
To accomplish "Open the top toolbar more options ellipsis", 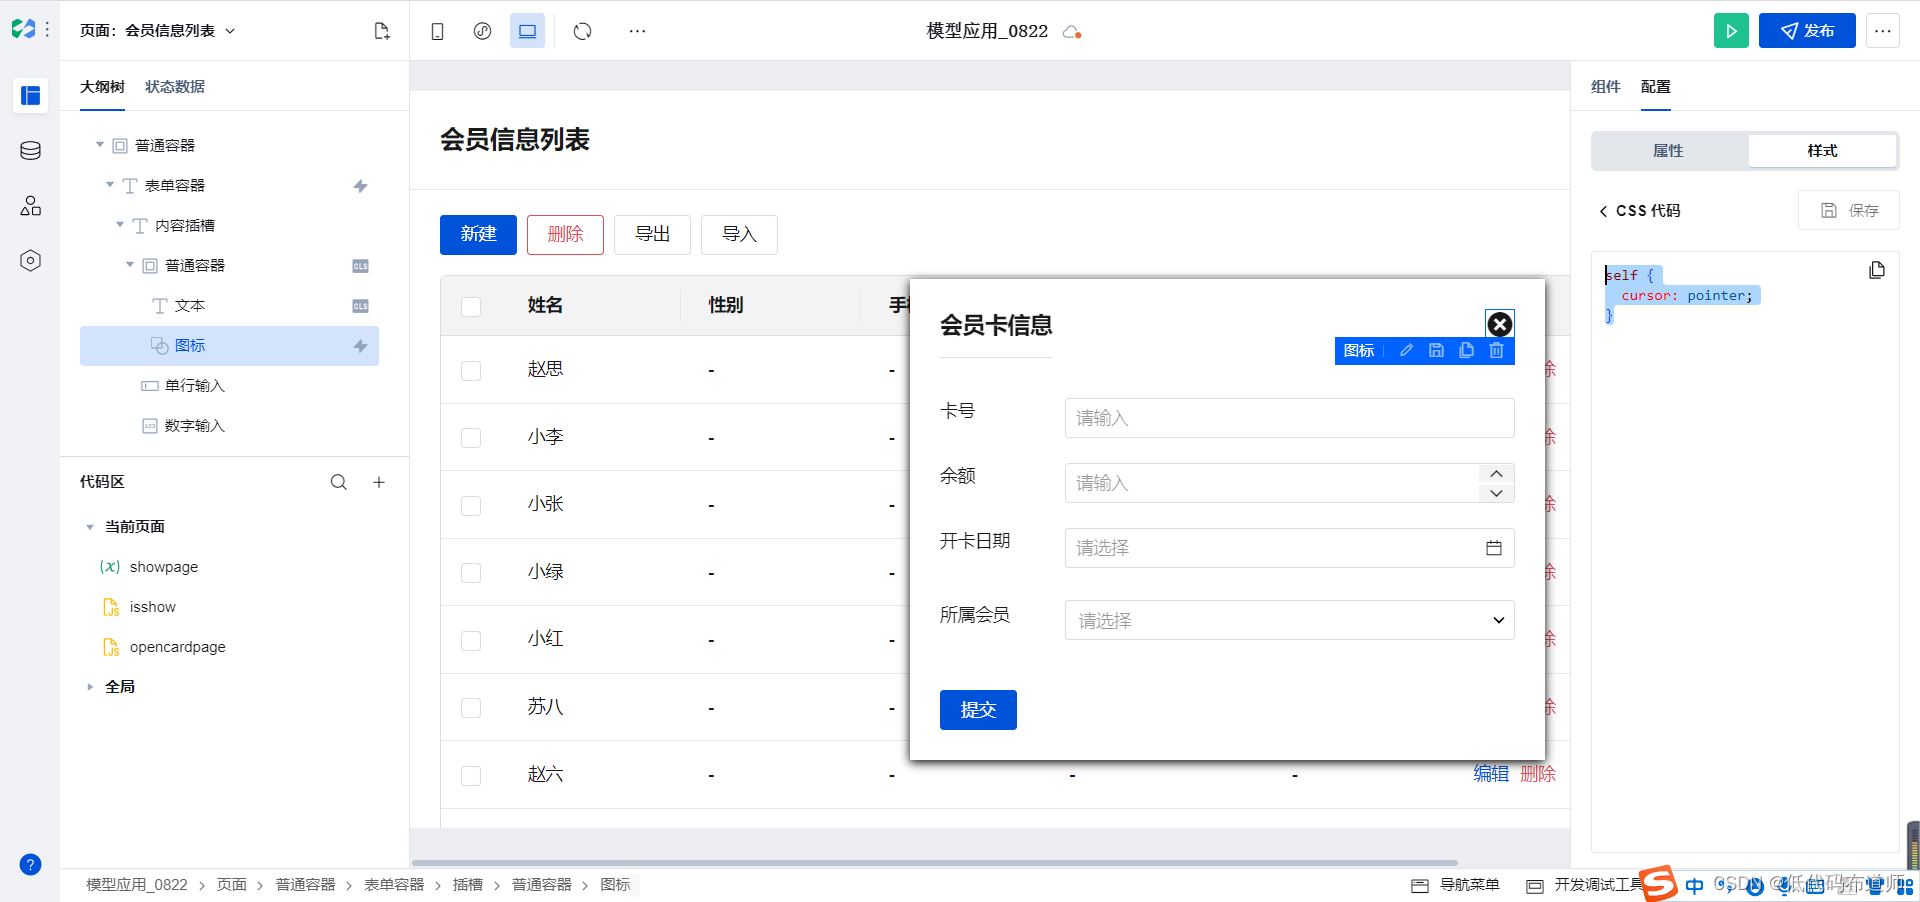I will [637, 31].
